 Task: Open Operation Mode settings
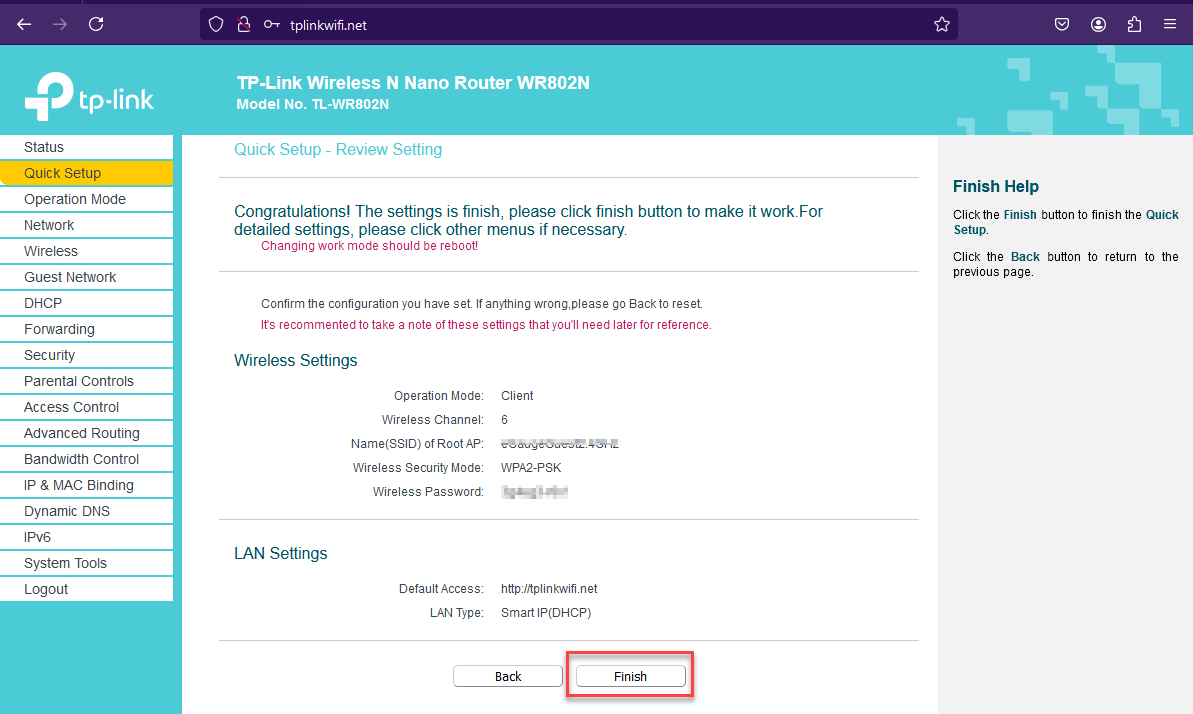click(87, 199)
